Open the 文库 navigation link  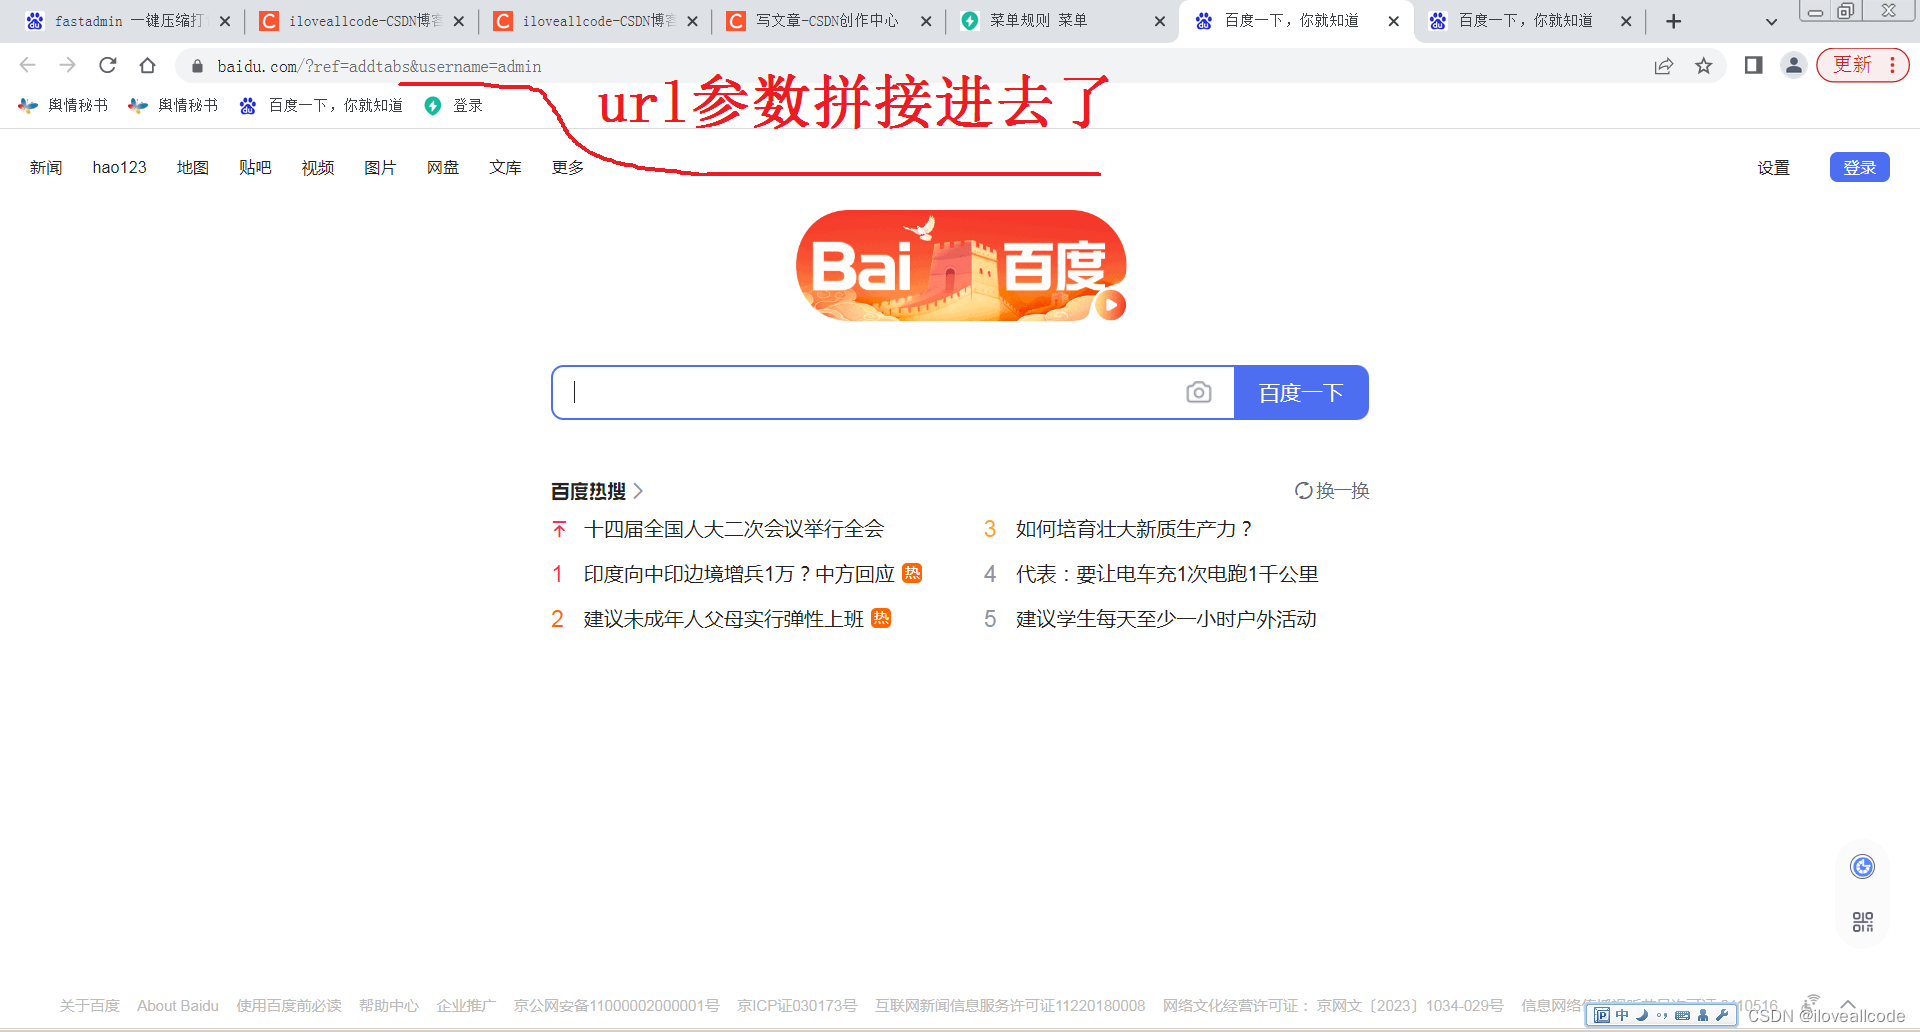(505, 167)
